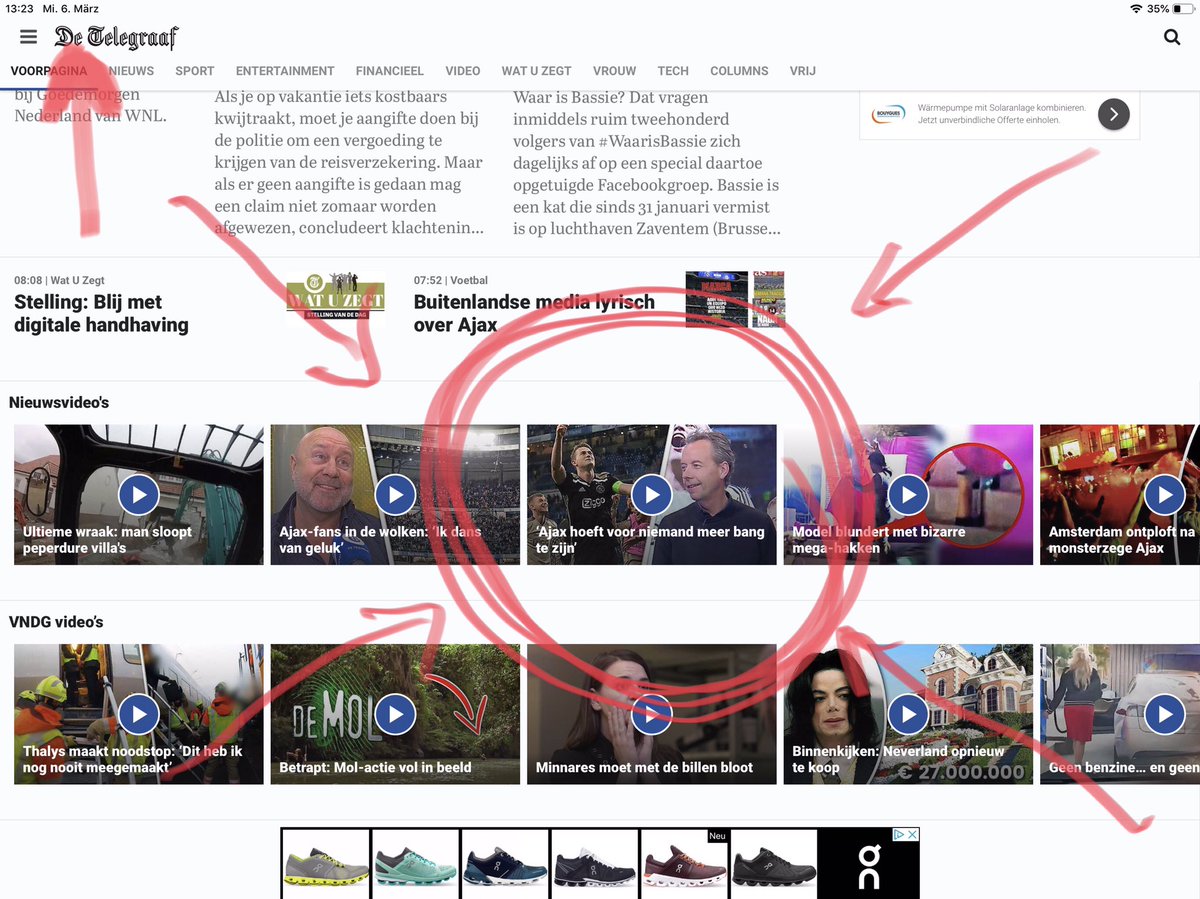This screenshot has height=899, width=1200.
Task: Play 'Amsterdam ontploft na monsterzege Ajax' video
Action: pyautogui.click(x=1164, y=494)
